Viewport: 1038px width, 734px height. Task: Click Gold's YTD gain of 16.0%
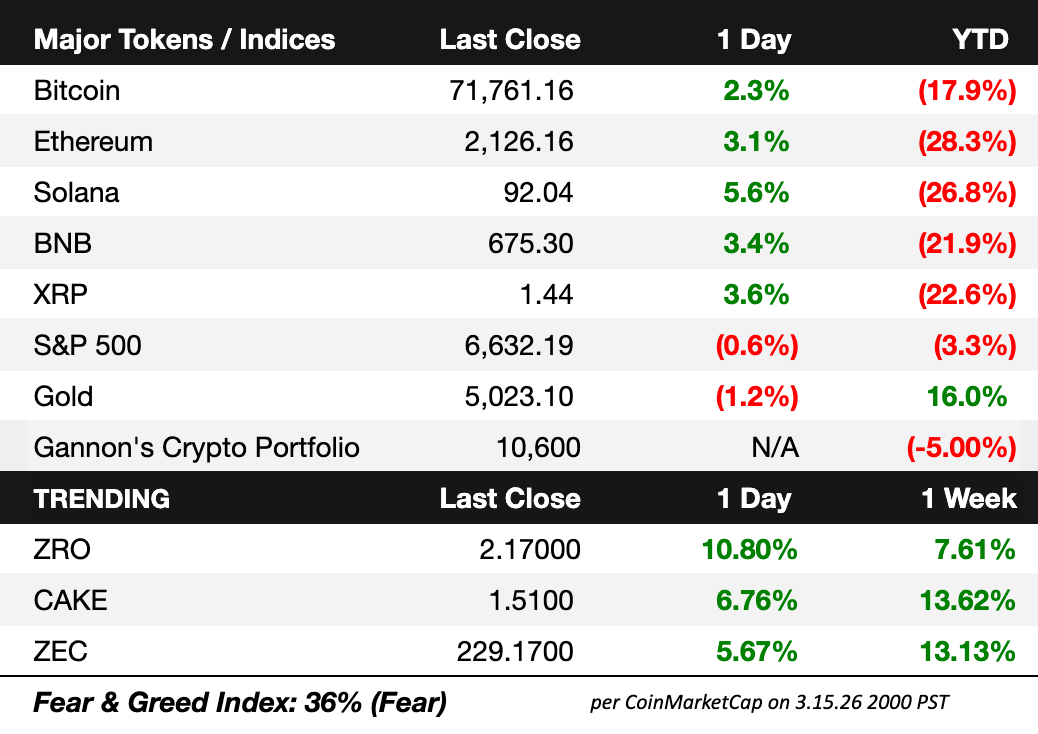[x=966, y=397]
